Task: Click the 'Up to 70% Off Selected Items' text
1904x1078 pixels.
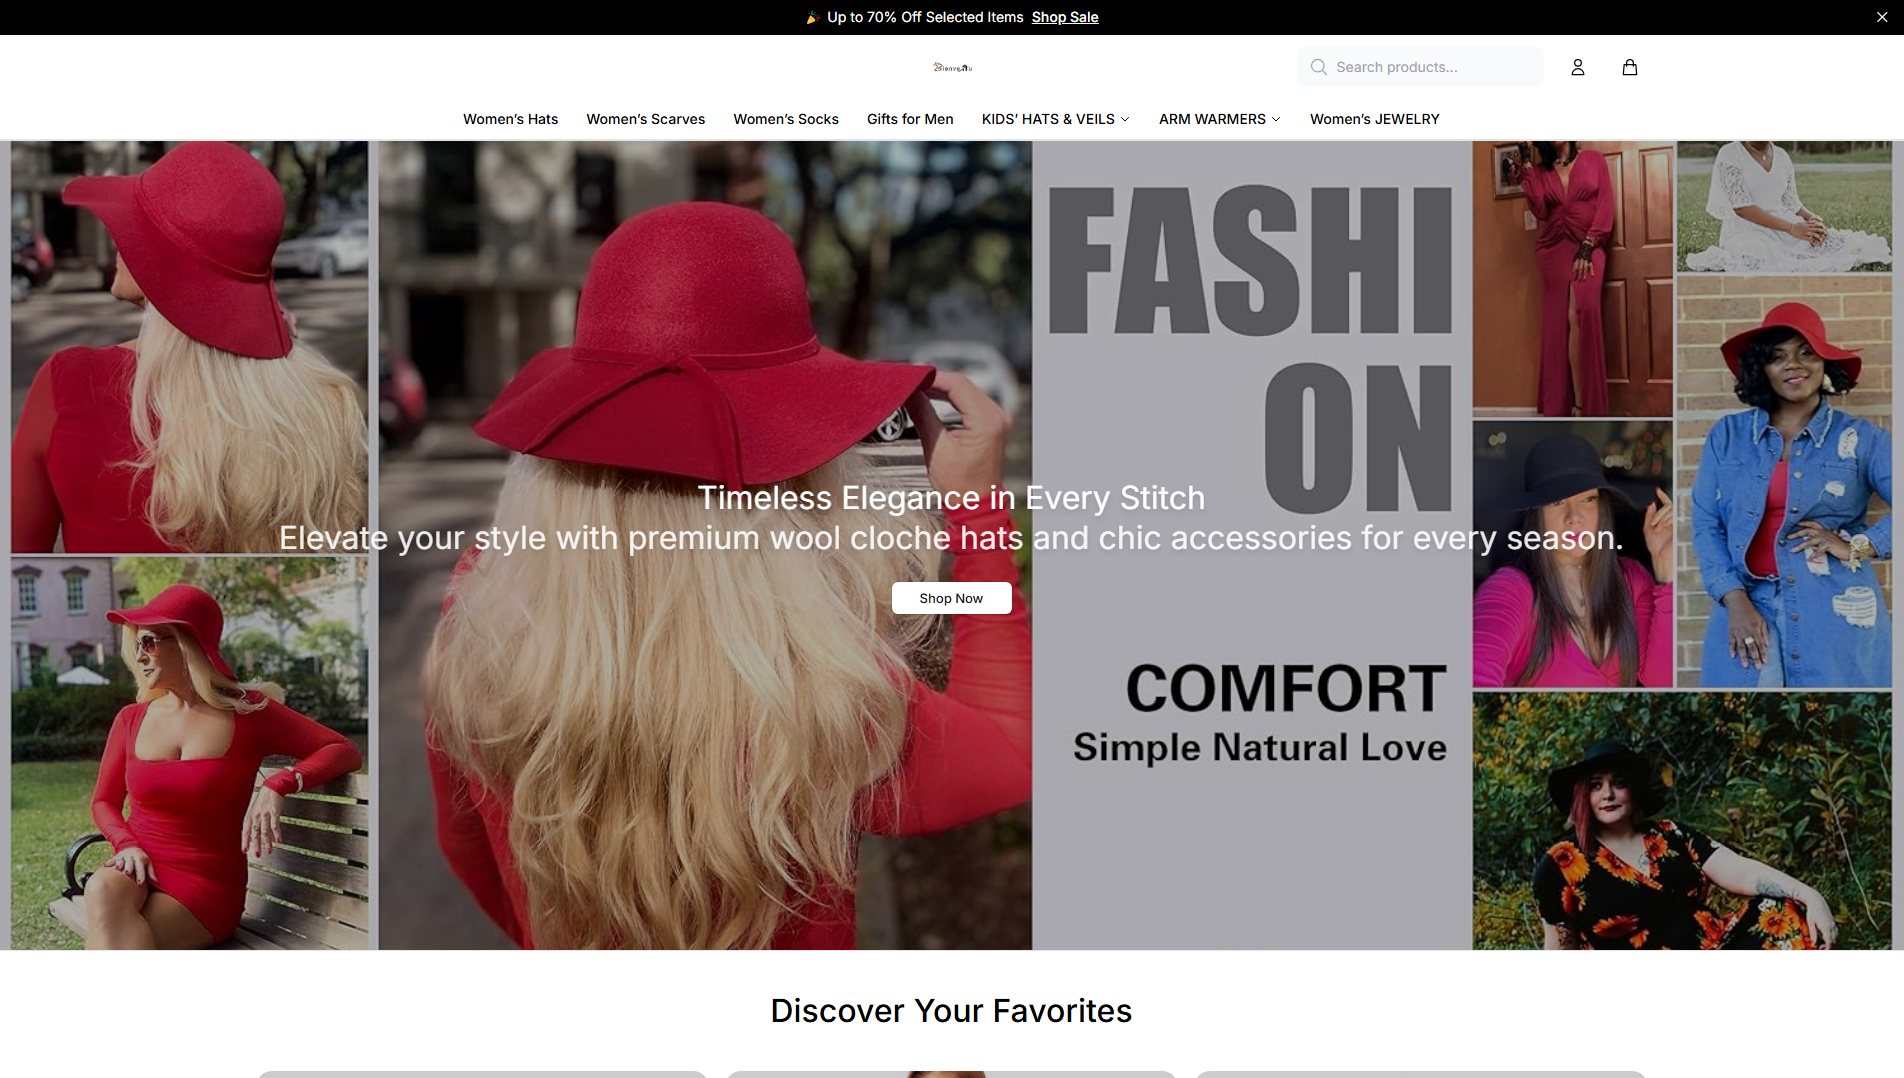Action: [925, 17]
